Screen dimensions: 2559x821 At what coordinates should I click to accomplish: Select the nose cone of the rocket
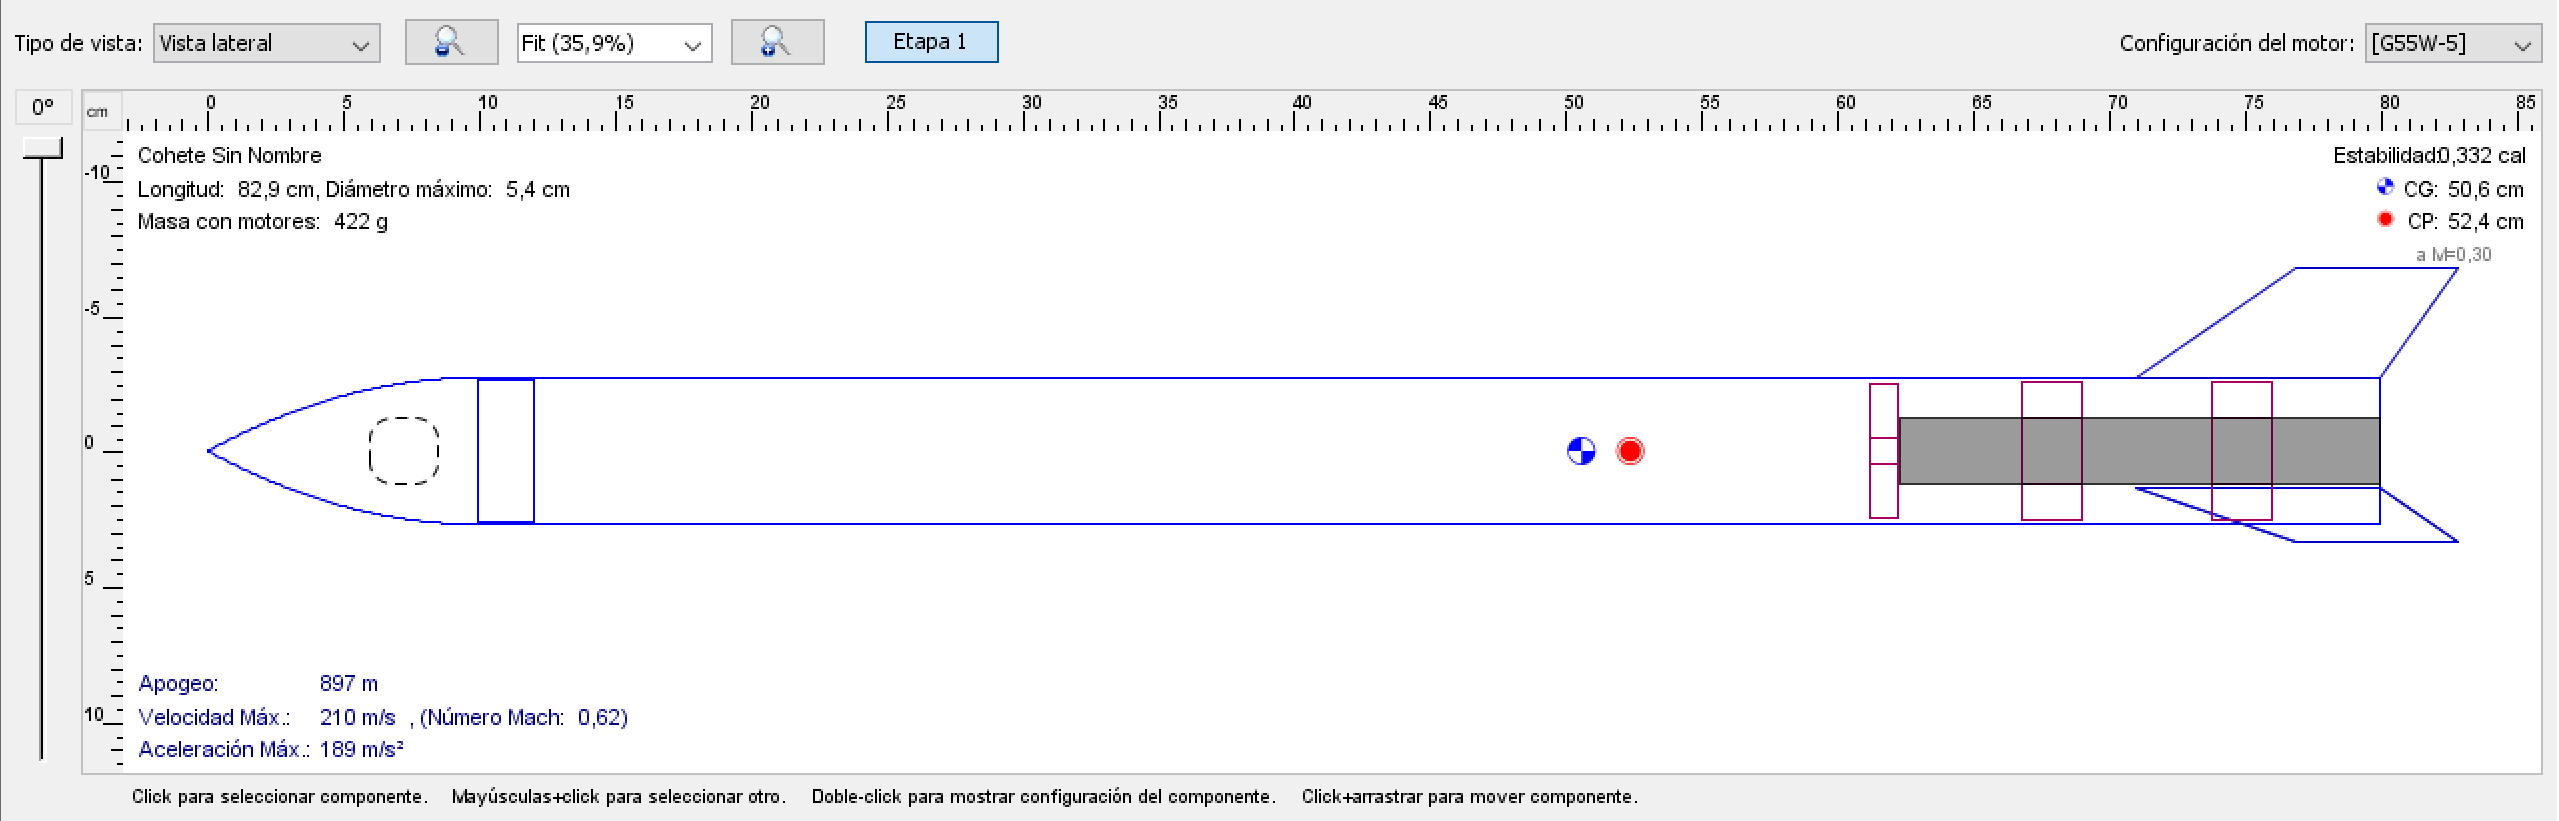(x=300, y=451)
